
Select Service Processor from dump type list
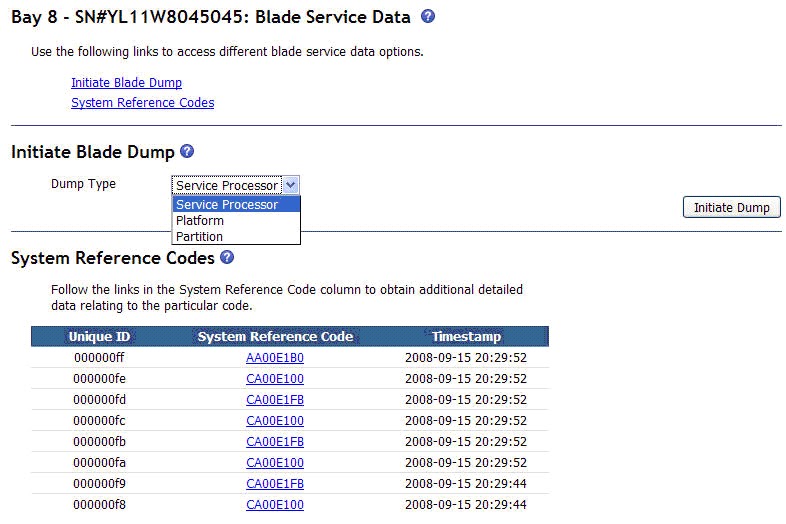pos(236,205)
